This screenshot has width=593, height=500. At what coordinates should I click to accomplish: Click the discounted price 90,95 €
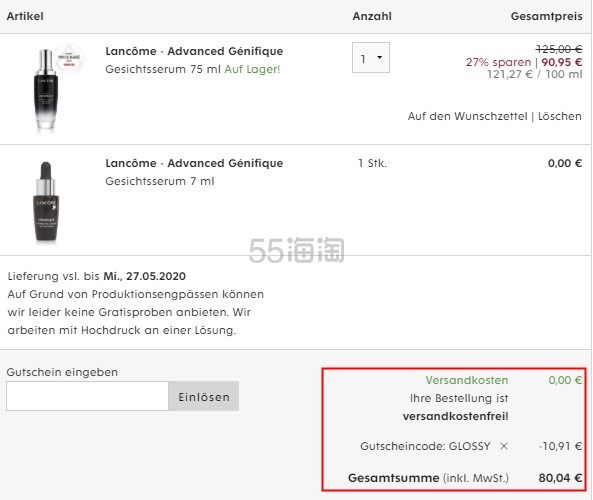562,62
